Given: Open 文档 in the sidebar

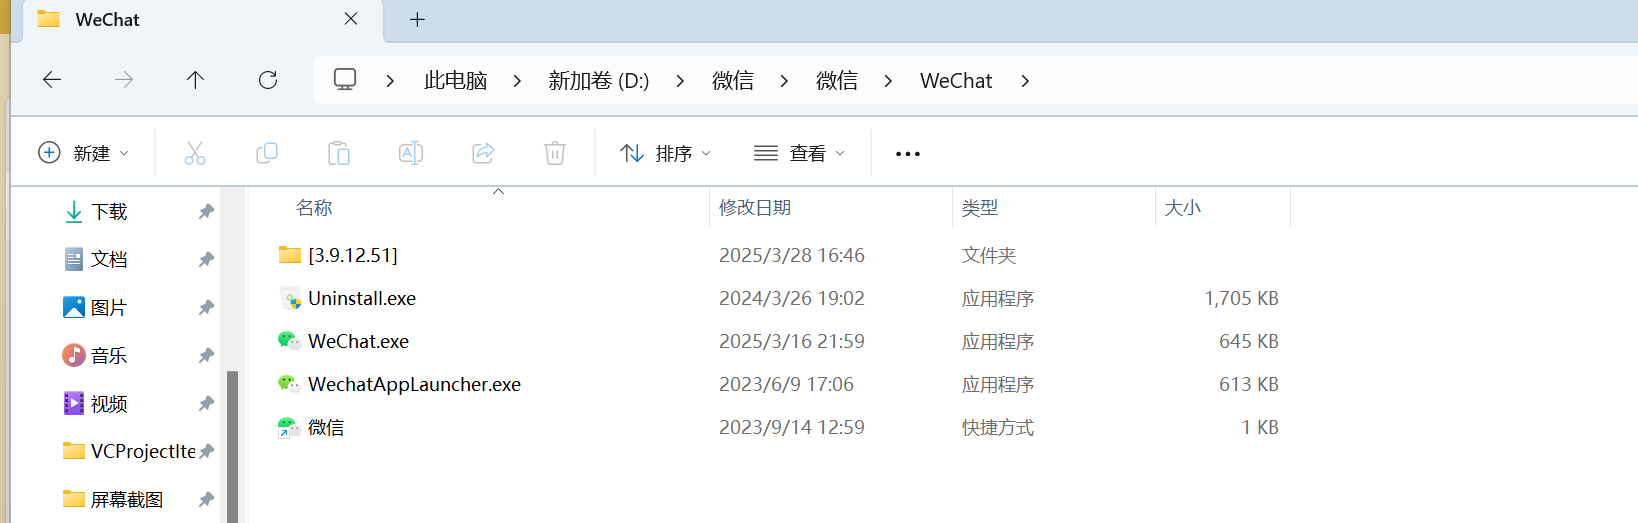Looking at the screenshot, I should pyautogui.click(x=109, y=259).
